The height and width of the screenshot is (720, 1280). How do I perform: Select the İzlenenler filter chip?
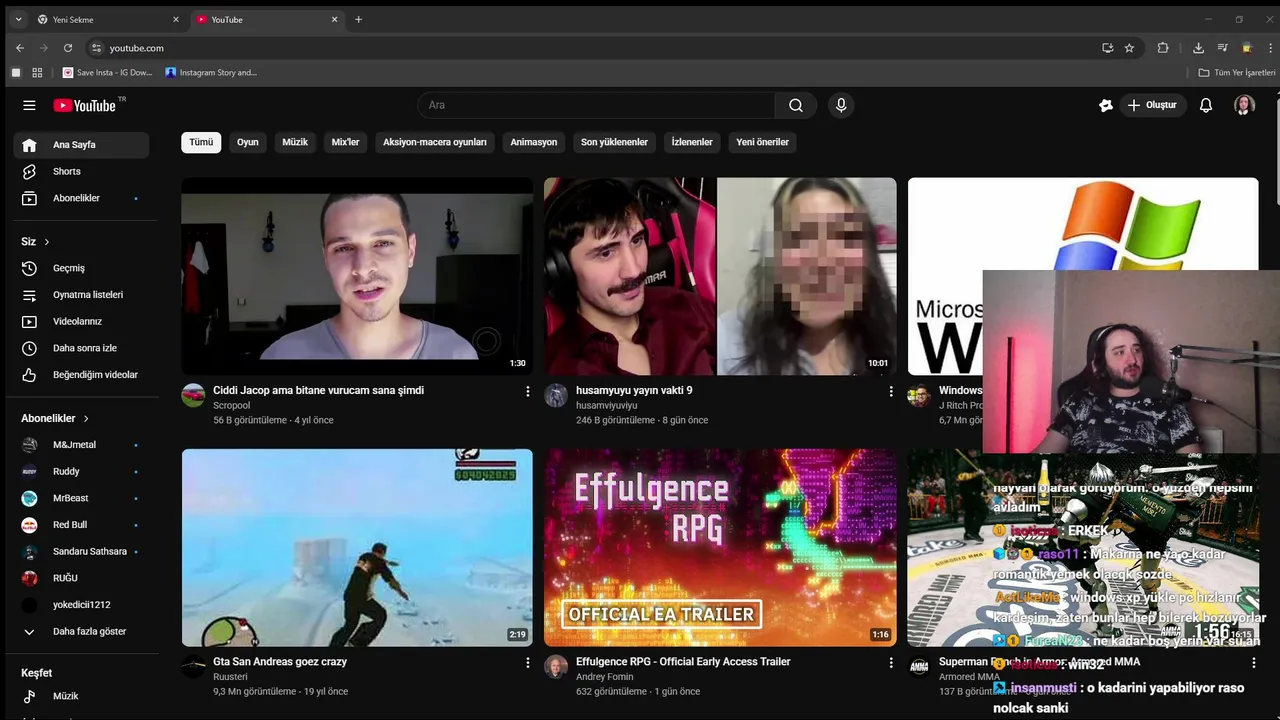click(x=692, y=142)
